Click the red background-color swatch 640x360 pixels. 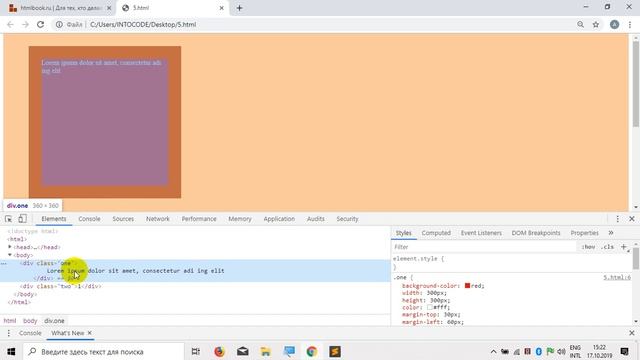tap(467, 286)
